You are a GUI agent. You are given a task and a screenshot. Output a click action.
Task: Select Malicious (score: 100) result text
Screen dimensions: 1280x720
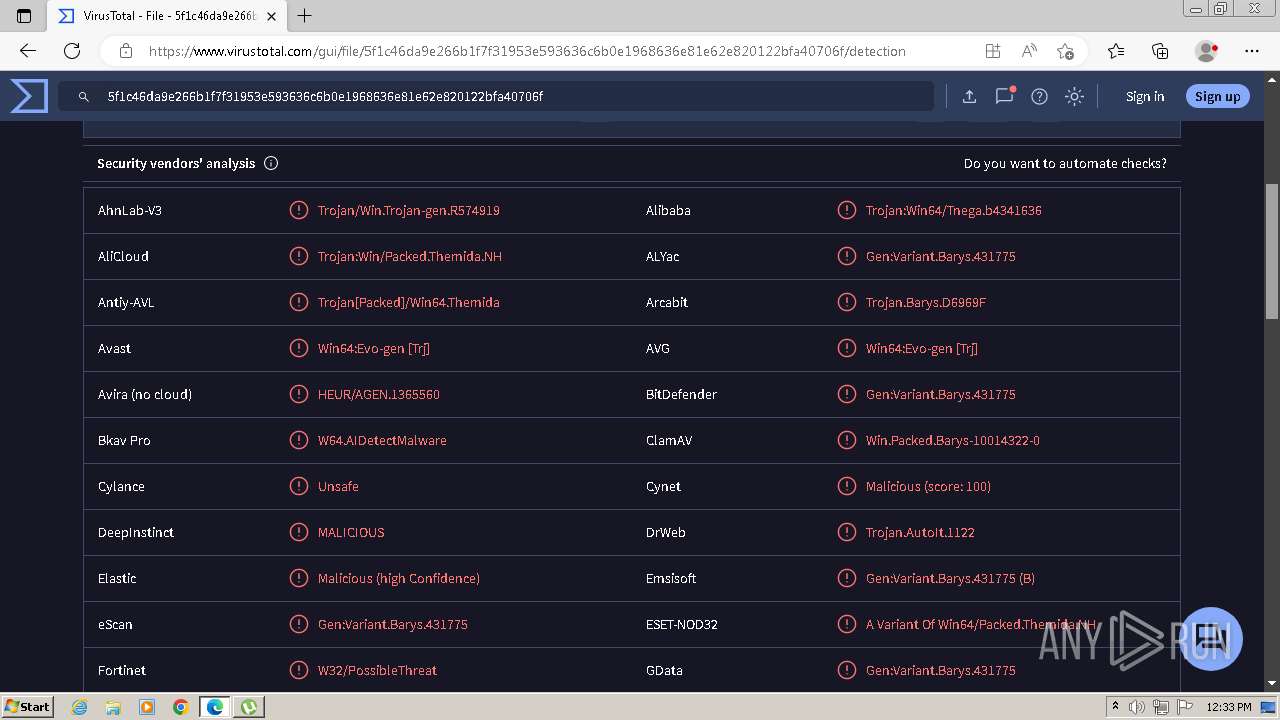pos(928,486)
